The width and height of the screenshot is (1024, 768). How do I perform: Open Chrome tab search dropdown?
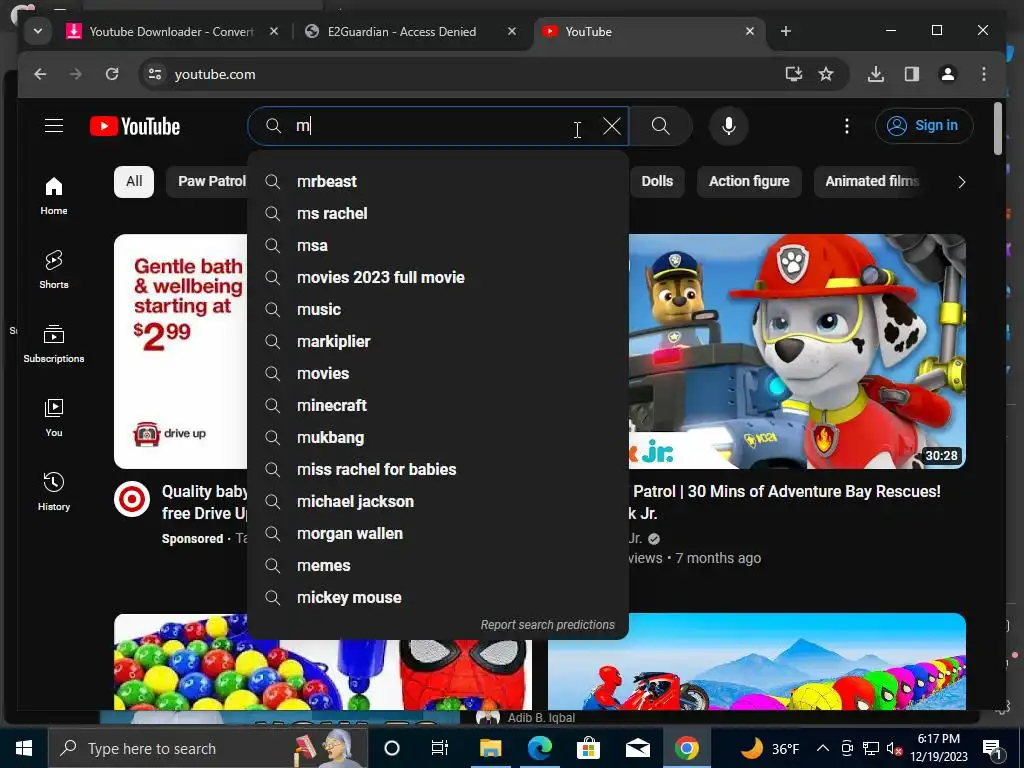(38, 31)
